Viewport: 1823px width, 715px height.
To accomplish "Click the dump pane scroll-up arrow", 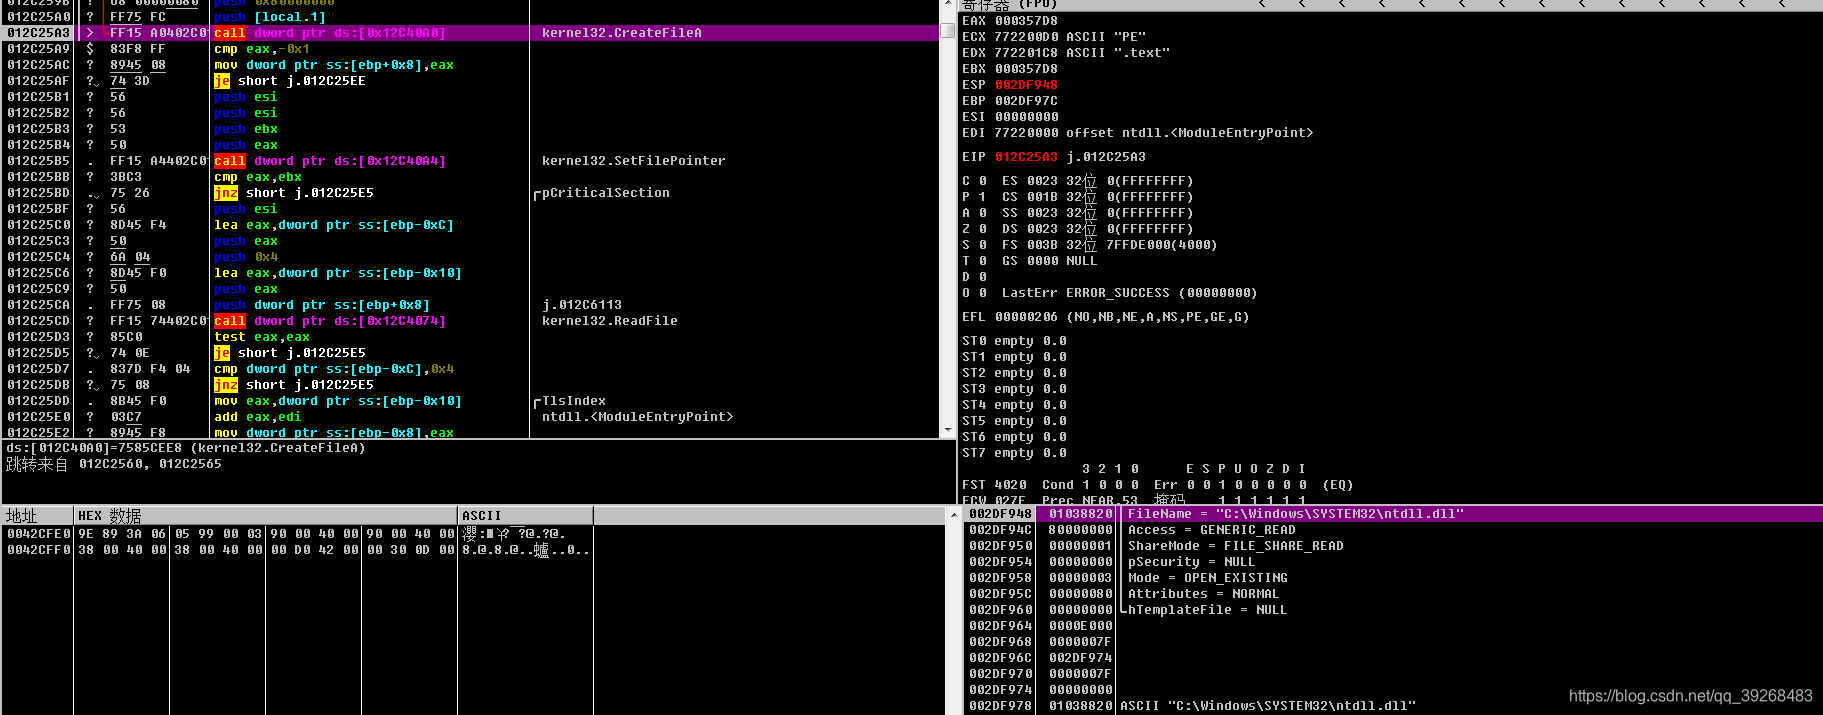I will coord(953,516).
